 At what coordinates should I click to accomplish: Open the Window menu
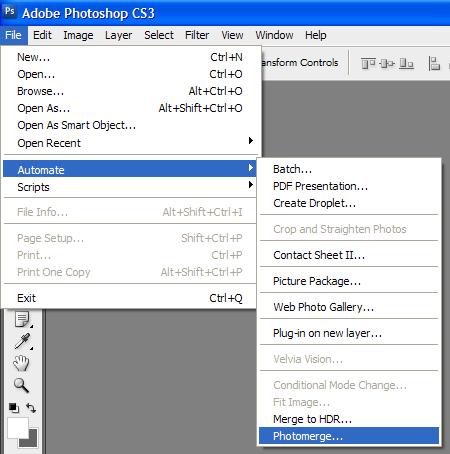(274, 35)
